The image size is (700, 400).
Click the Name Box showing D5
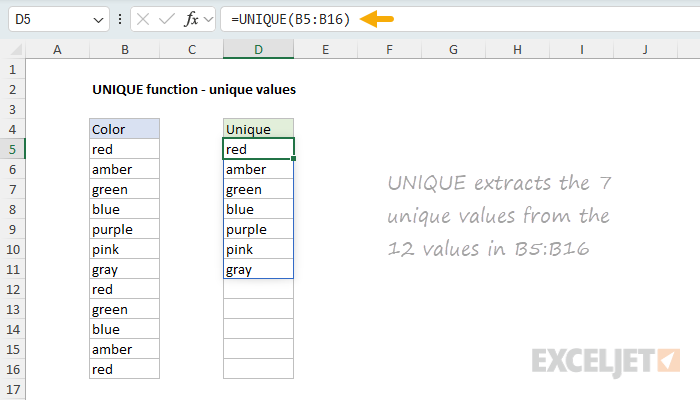coord(59,19)
